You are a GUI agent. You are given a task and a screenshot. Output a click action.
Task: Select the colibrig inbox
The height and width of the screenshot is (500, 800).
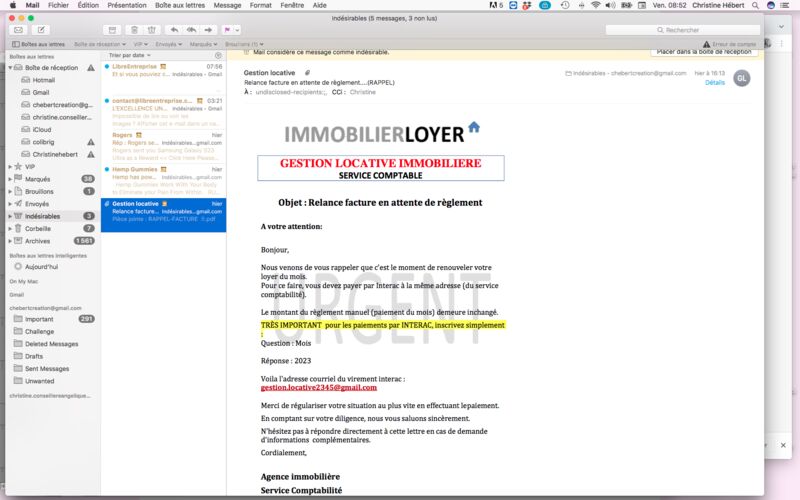(43, 142)
